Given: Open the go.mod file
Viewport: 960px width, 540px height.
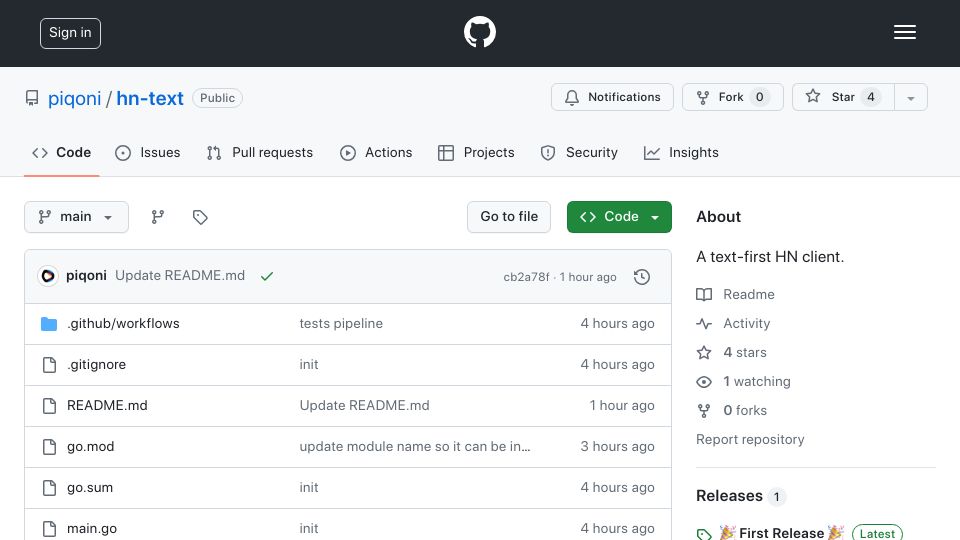Looking at the screenshot, I should [x=91, y=446].
